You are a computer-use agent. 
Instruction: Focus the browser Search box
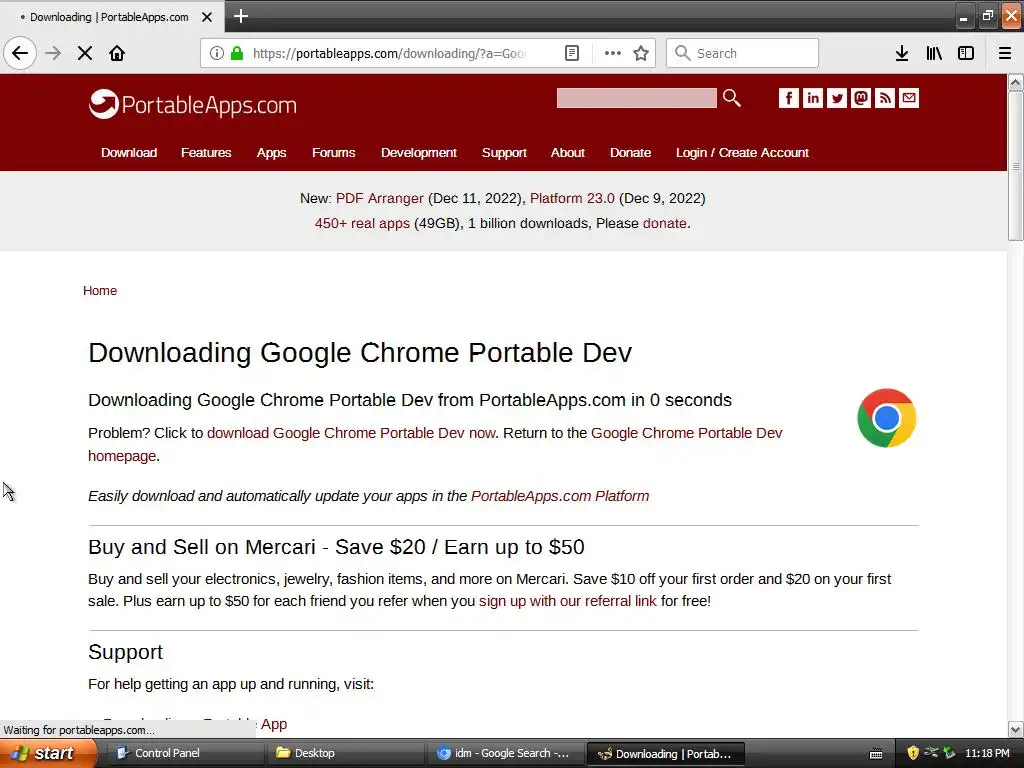click(x=742, y=53)
